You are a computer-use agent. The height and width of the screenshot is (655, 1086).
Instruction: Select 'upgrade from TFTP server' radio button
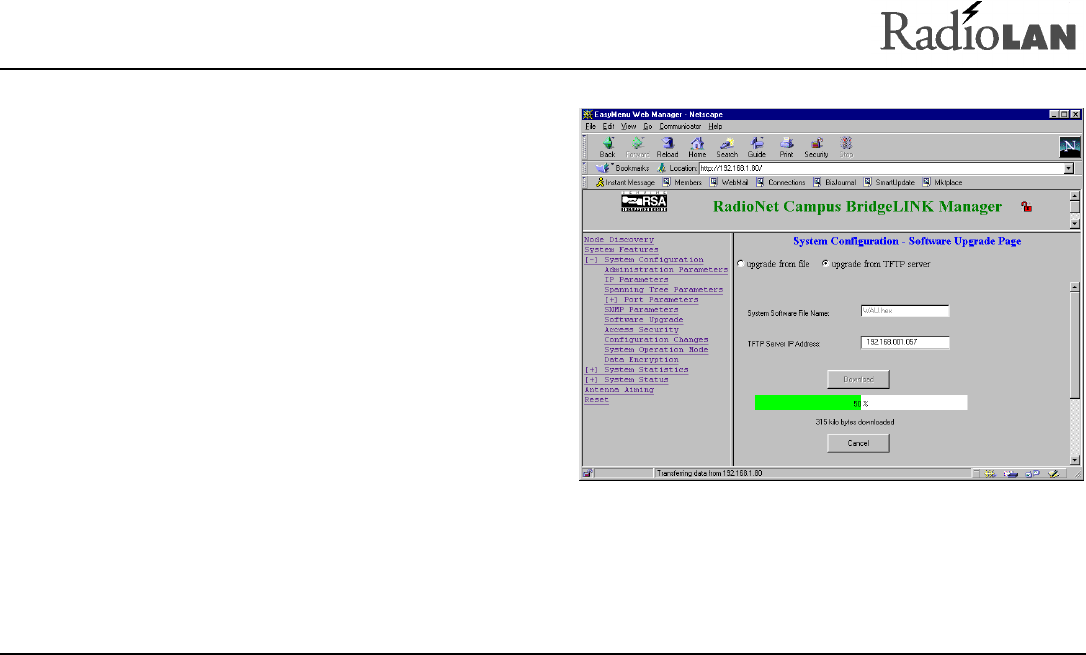(825, 264)
